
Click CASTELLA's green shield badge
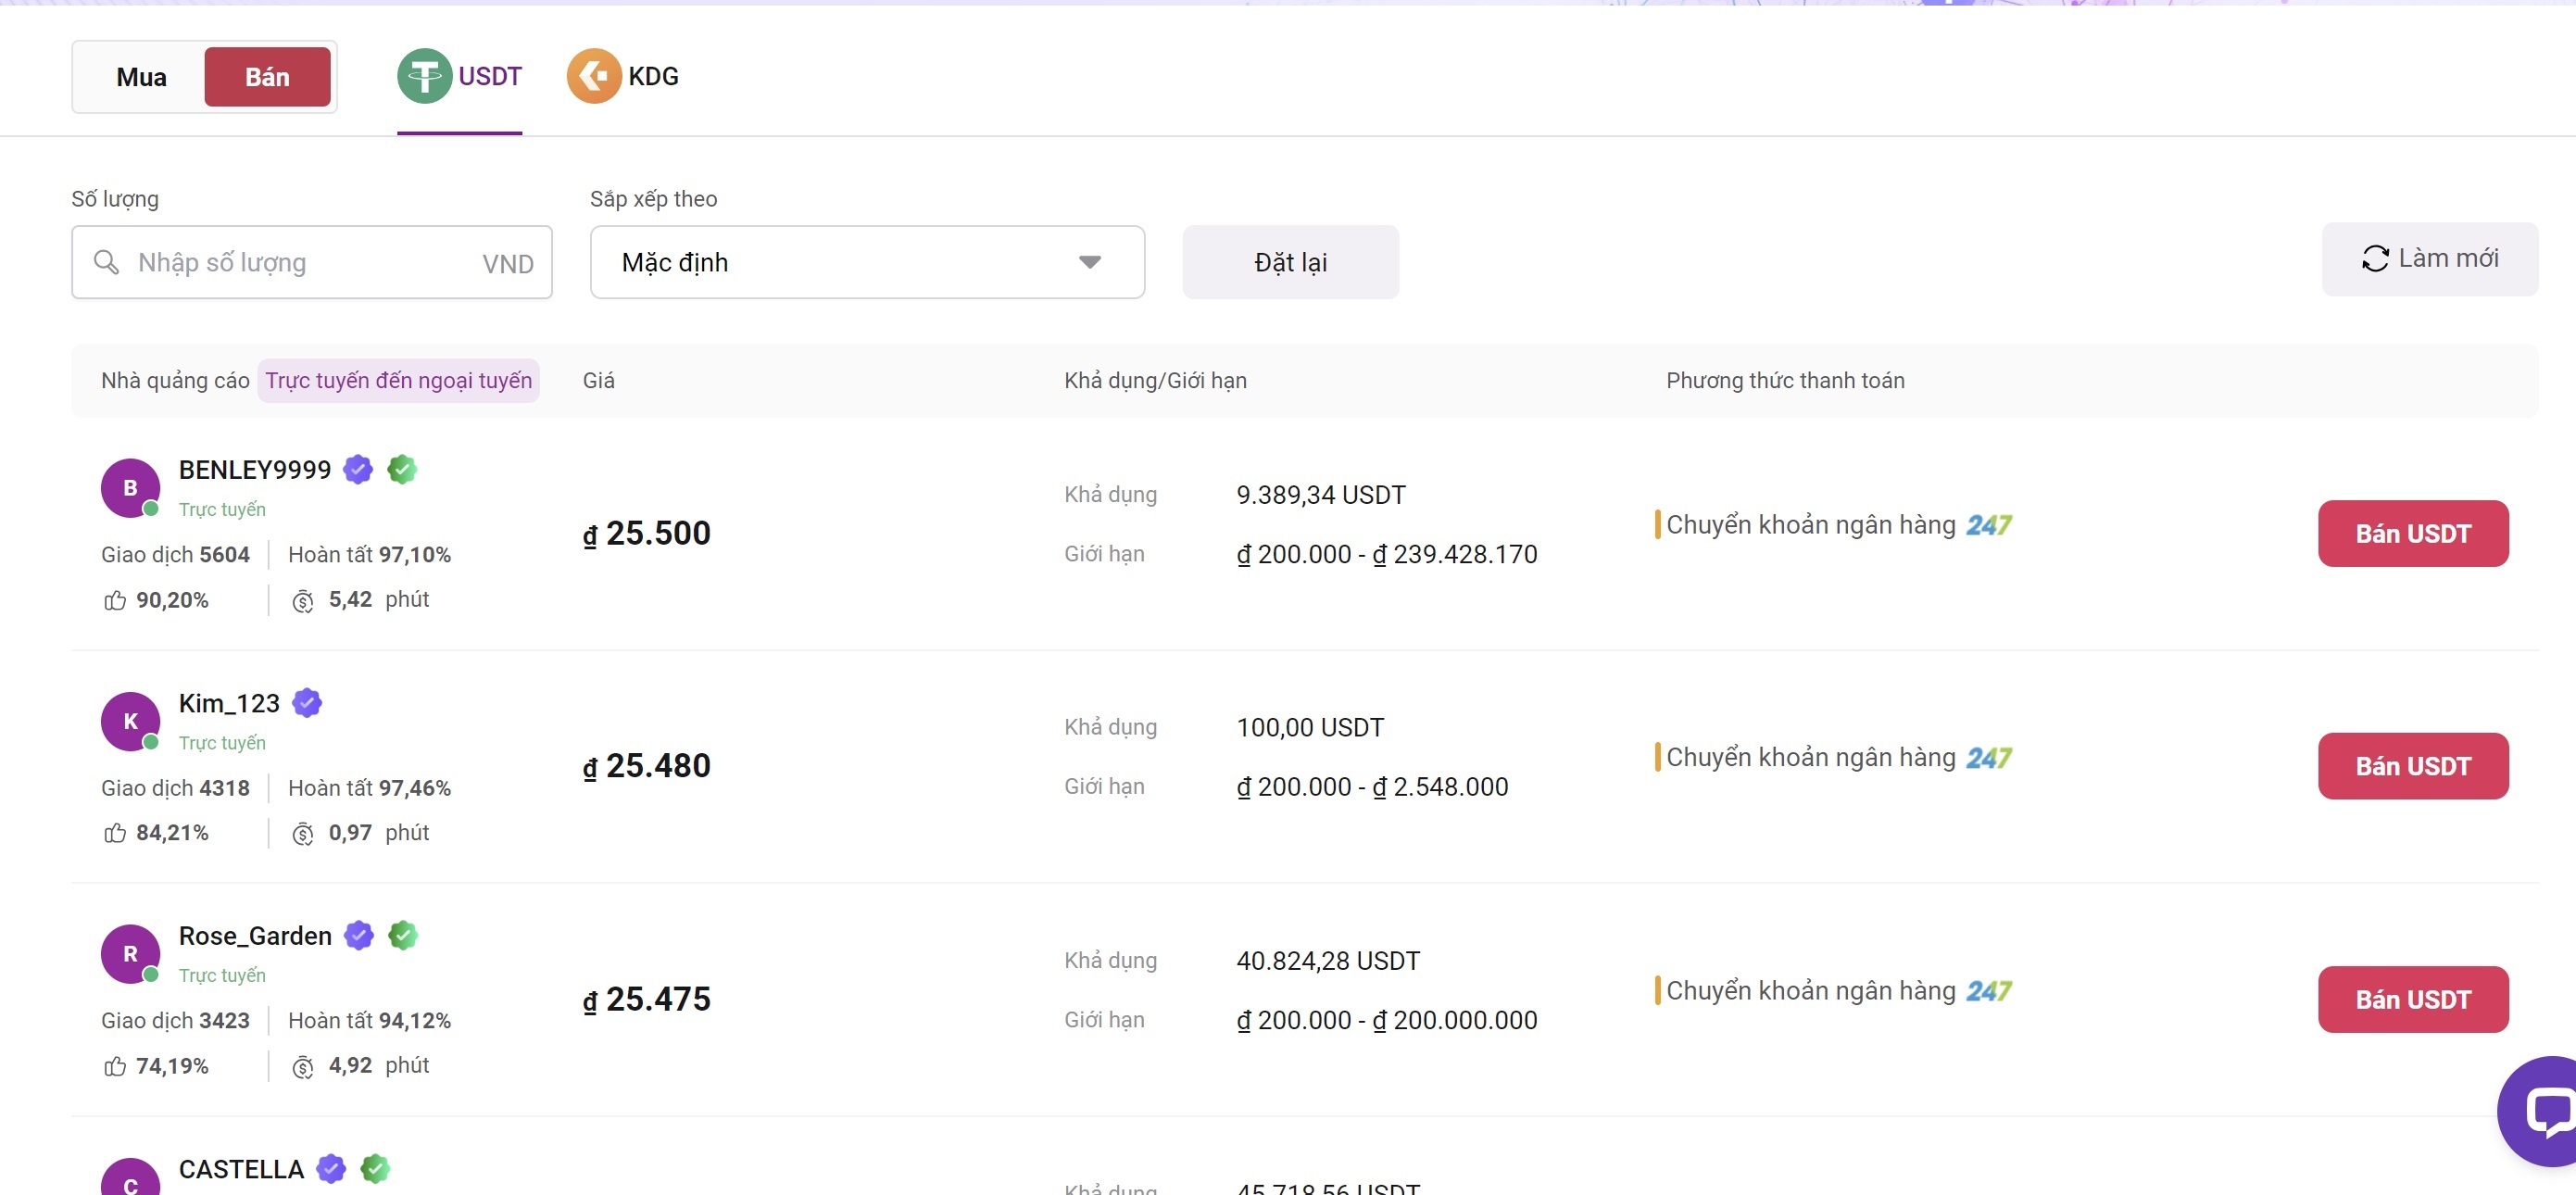pyautogui.click(x=375, y=1168)
